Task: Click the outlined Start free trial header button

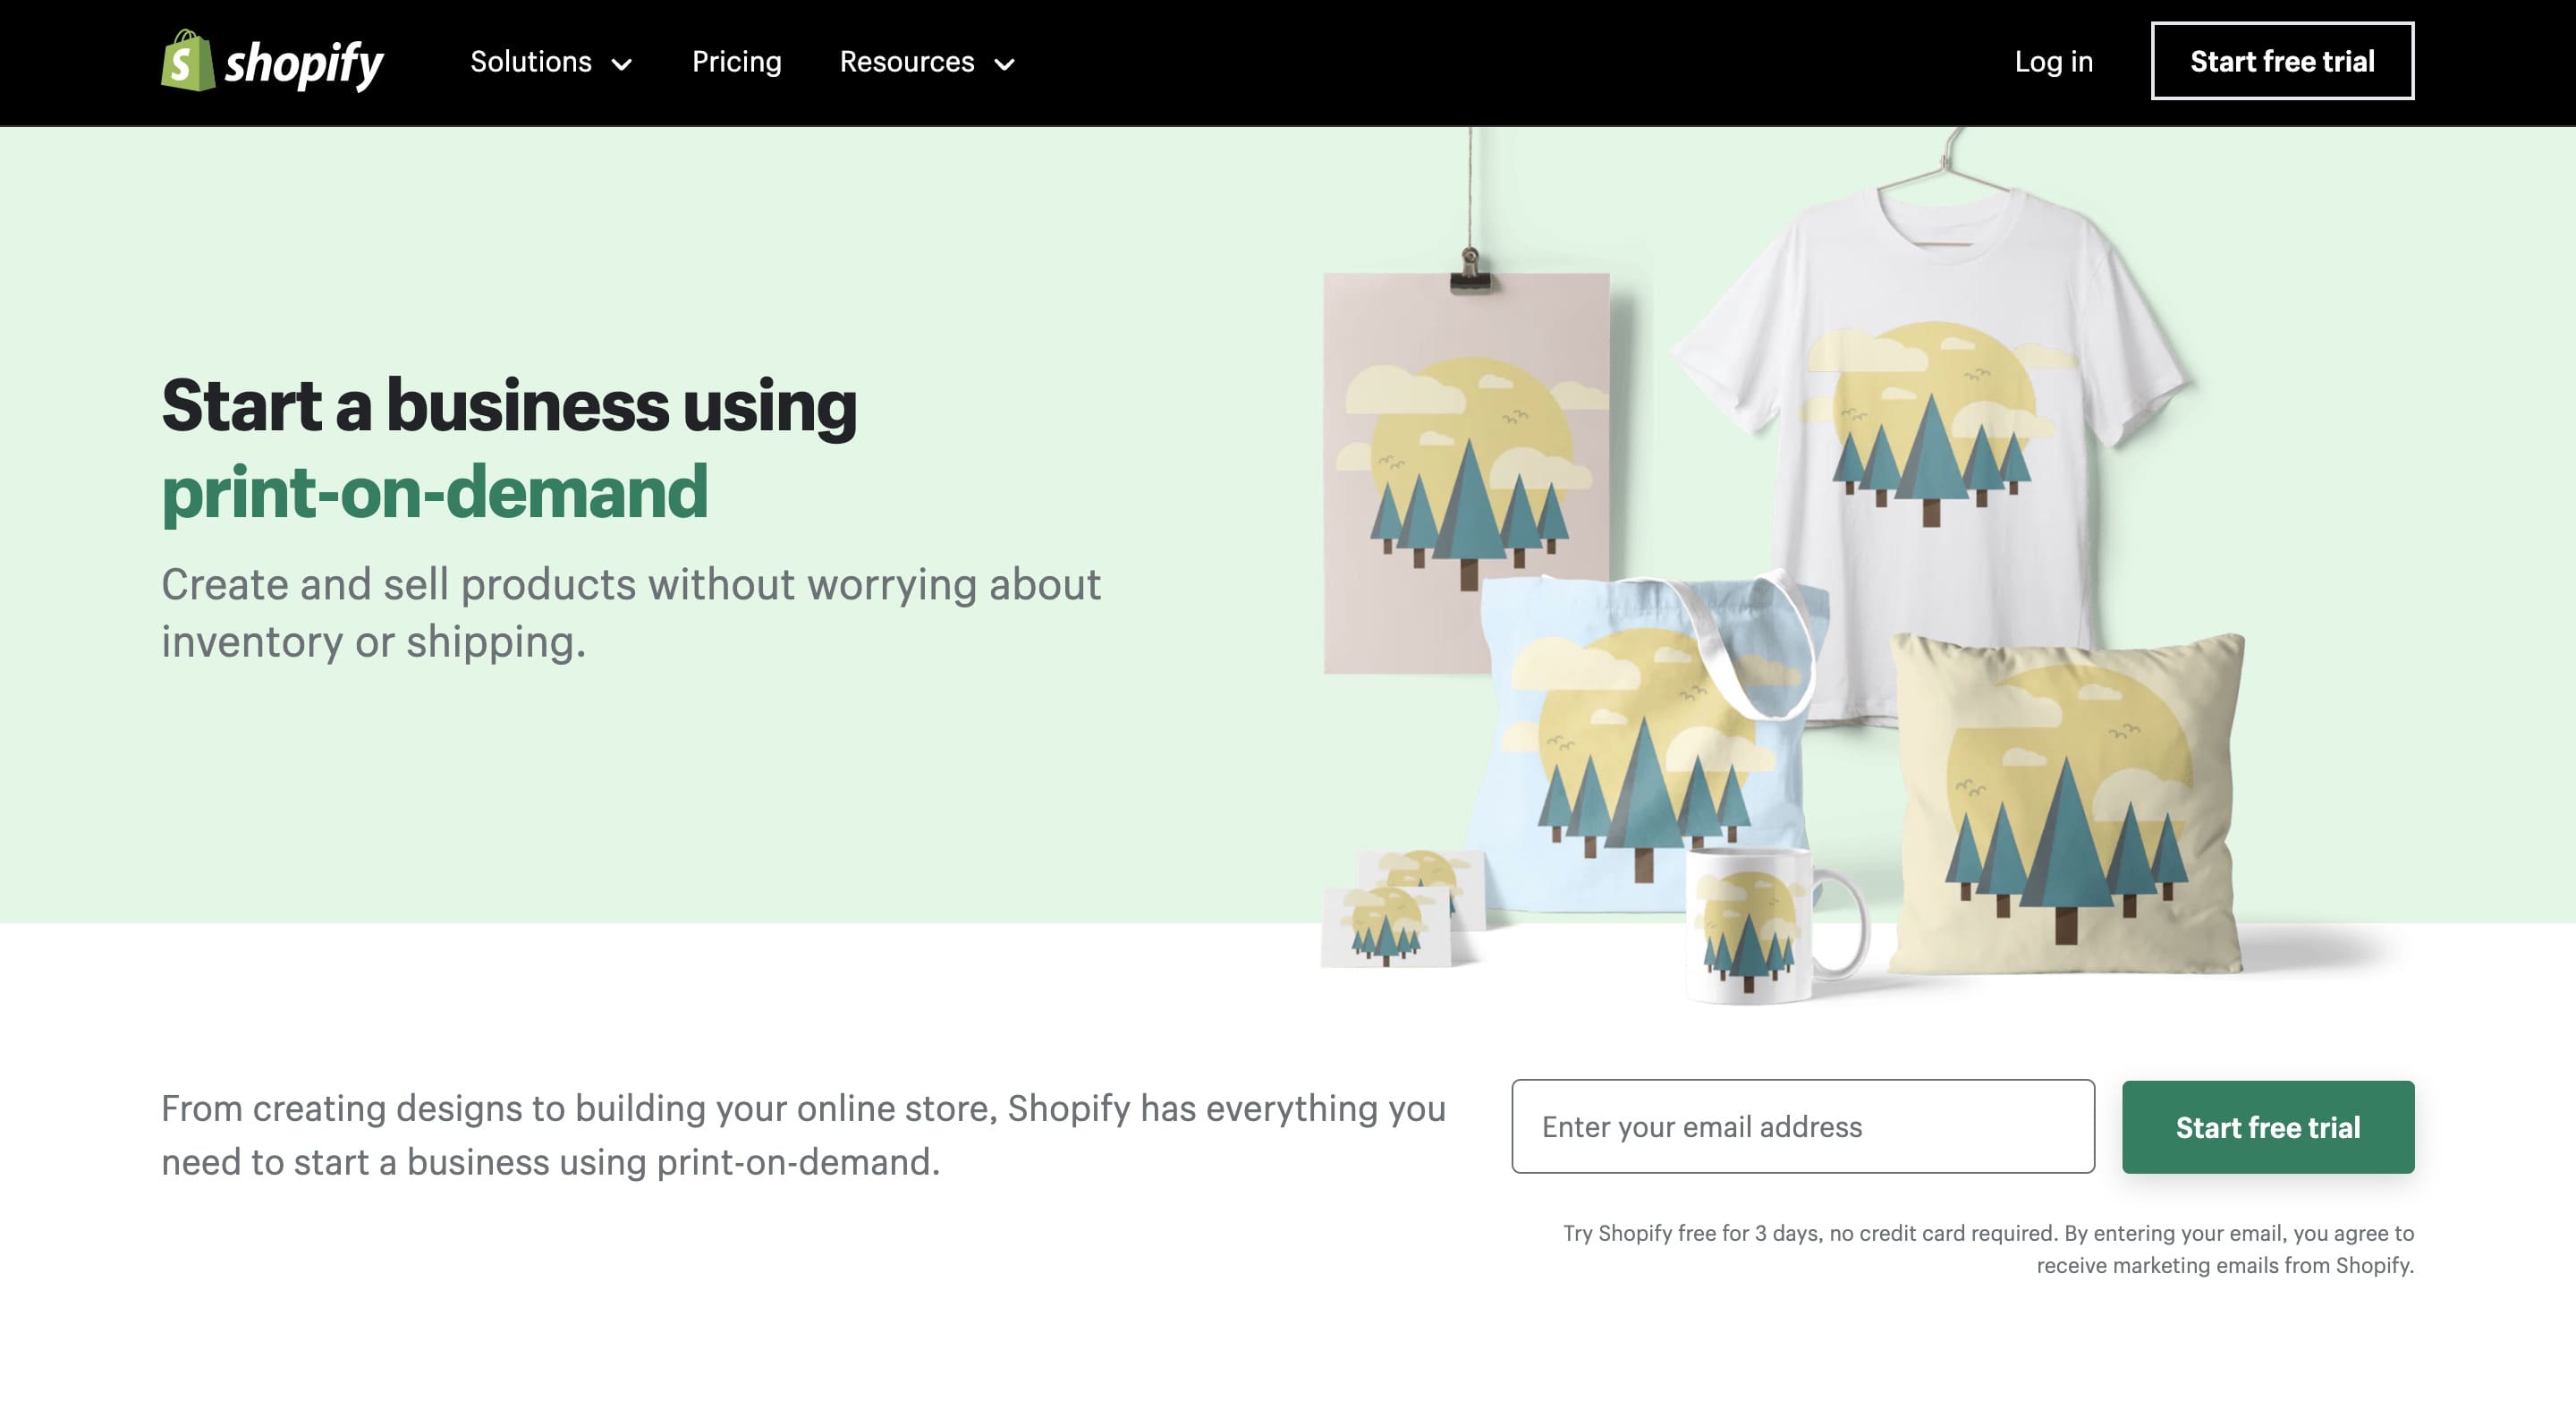Action: (2282, 61)
